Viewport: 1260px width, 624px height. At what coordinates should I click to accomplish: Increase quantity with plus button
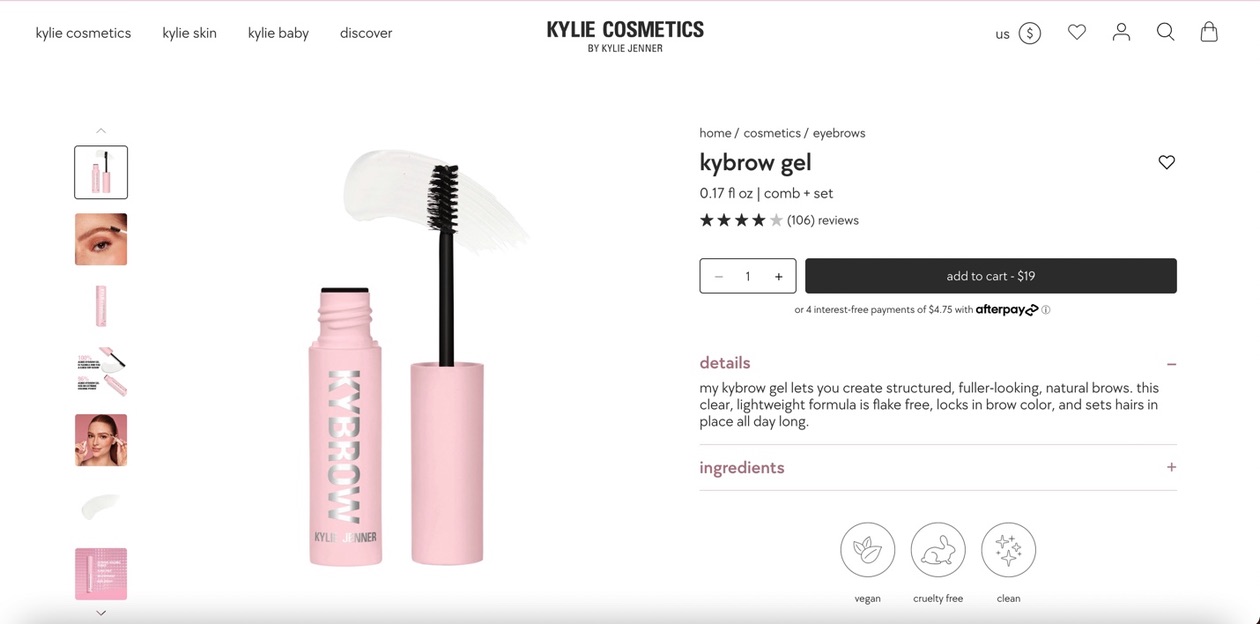[x=778, y=277]
